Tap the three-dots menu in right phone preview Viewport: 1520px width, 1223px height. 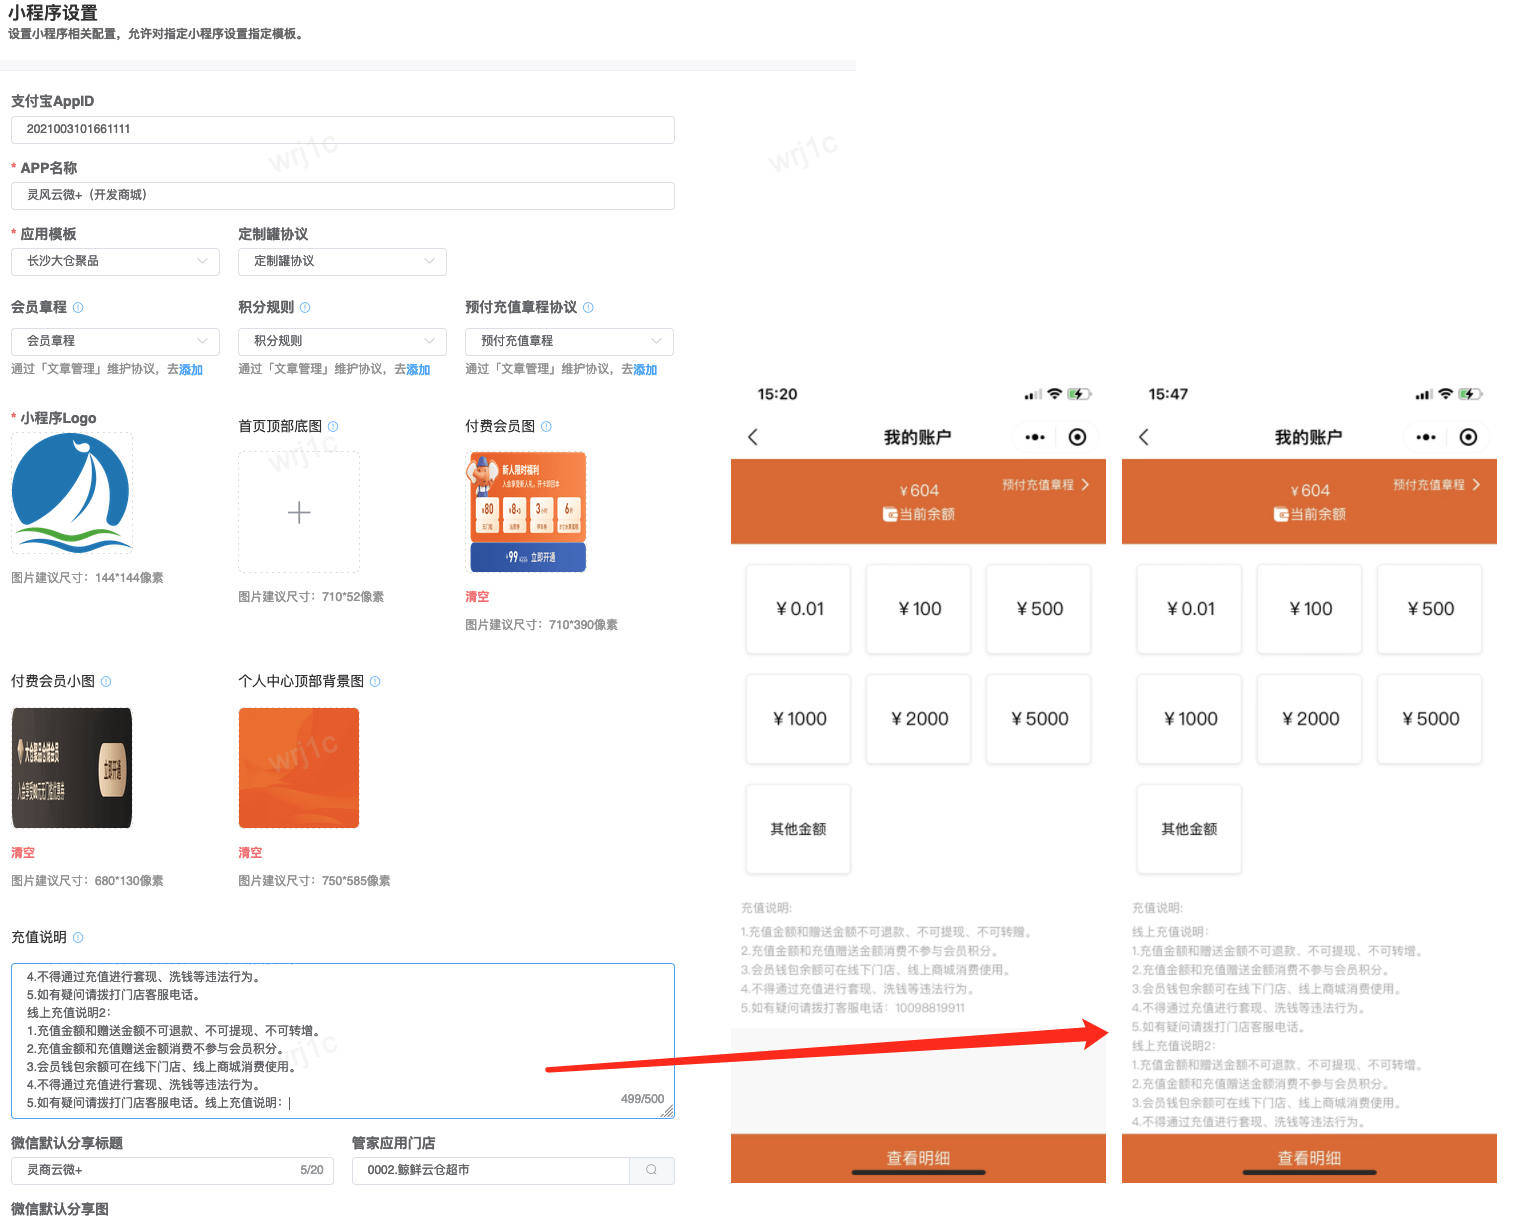tap(1426, 437)
